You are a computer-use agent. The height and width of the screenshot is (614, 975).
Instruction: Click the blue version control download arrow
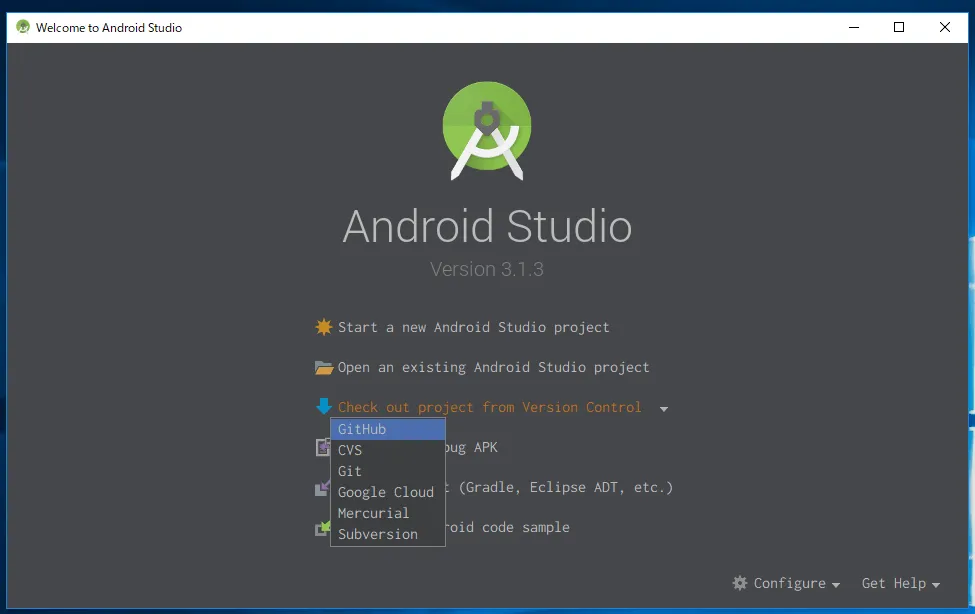point(323,407)
